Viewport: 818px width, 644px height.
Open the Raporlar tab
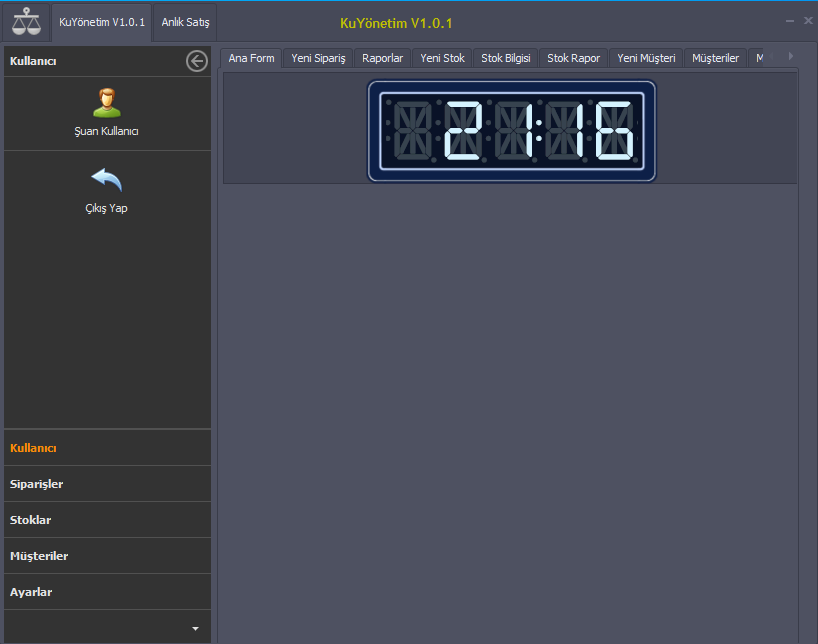coord(382,58)
